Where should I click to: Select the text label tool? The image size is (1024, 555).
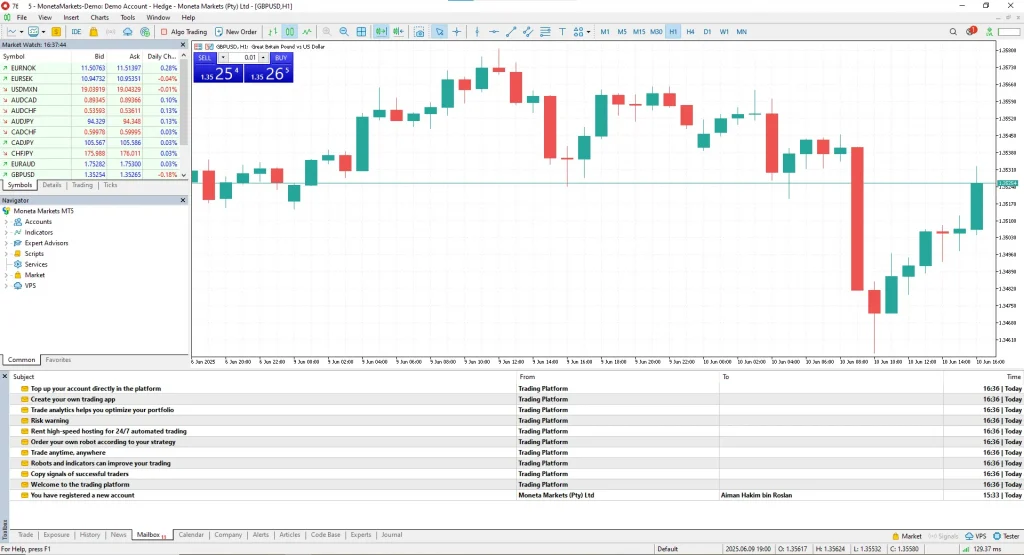click(562, 31)
